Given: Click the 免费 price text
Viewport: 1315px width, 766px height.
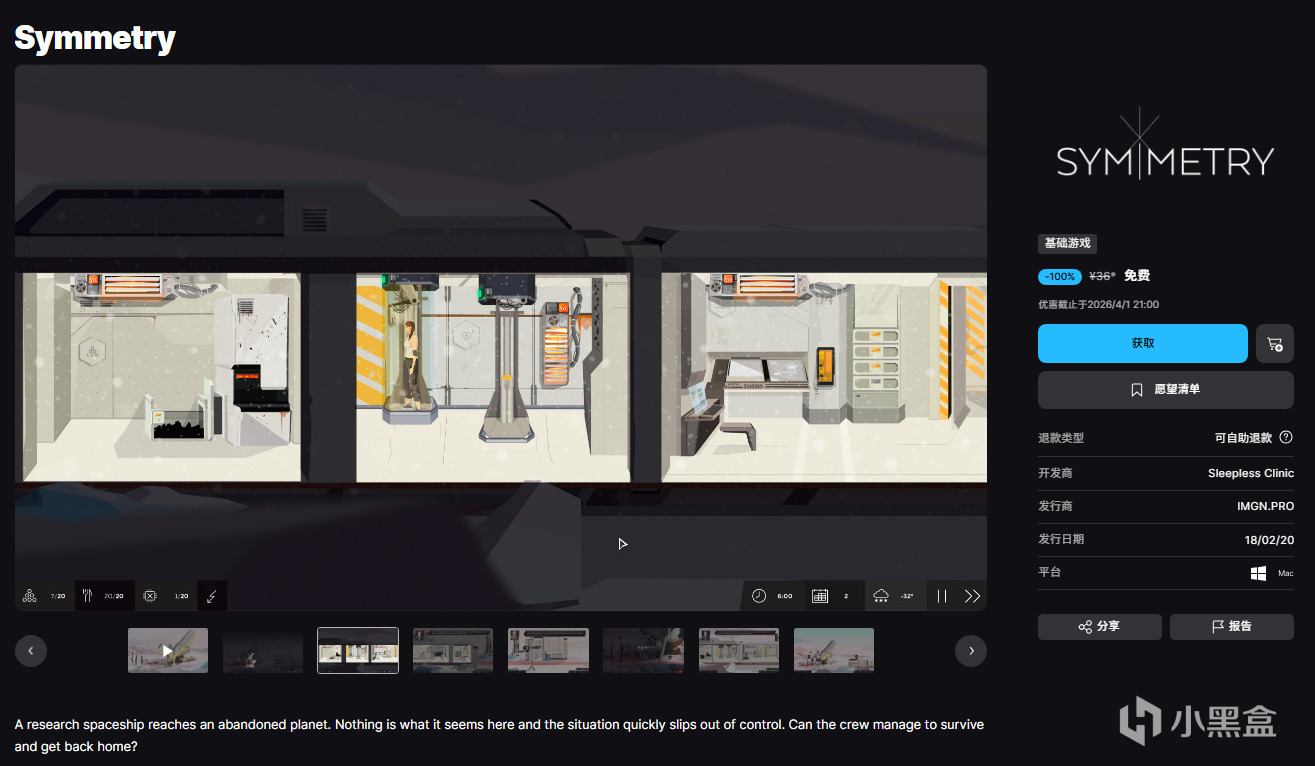Looking at the screenshot, I should coord(1137,276).
